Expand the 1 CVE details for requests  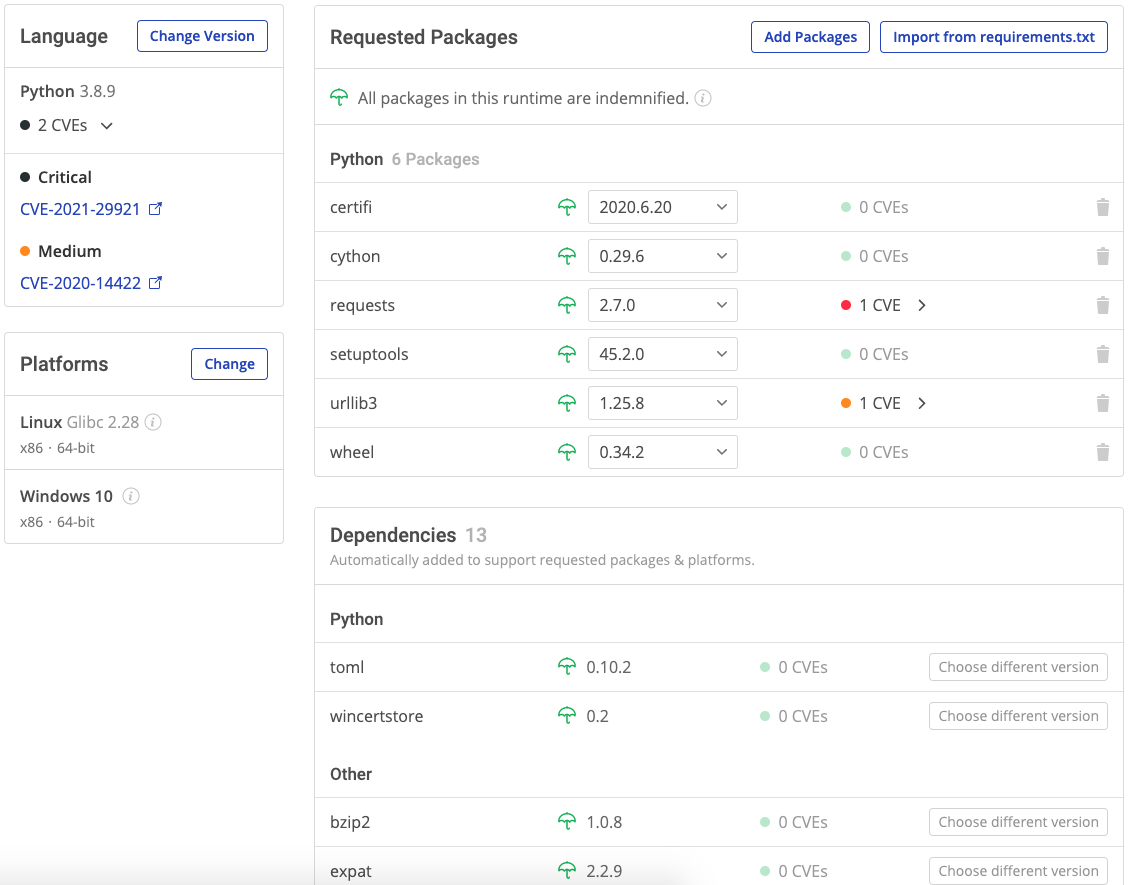[920, 305]
